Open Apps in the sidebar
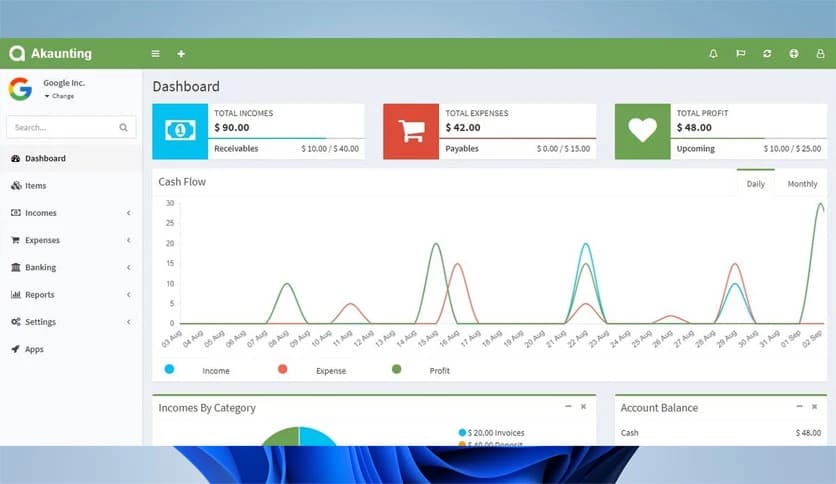Image resolution: width=836 pixels, height=484 pixels. 34,349
